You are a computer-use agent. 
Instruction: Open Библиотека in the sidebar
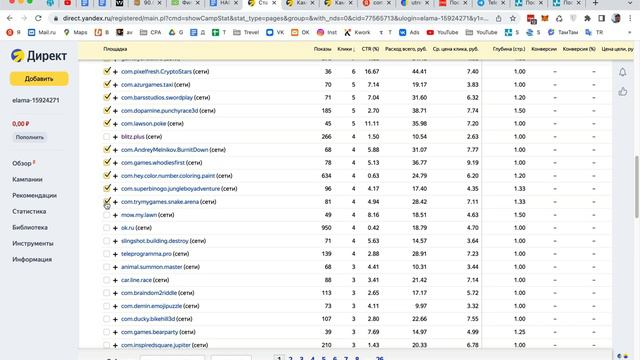click(x=30, y=227)
